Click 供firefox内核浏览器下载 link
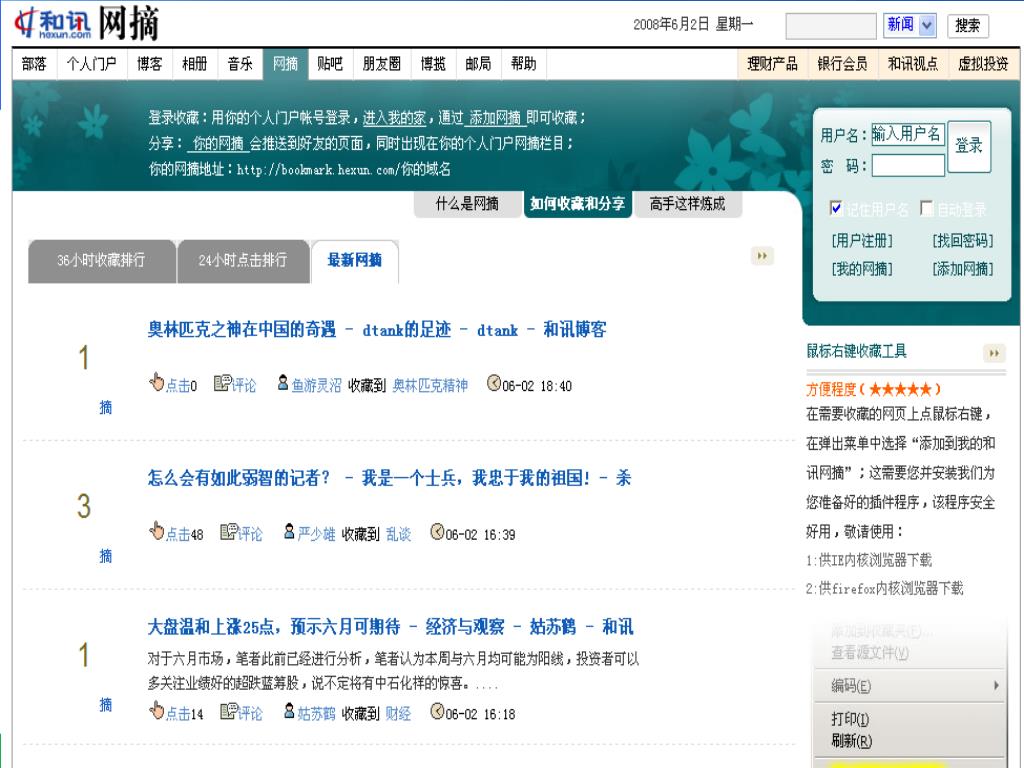Screen dimensions: 1024x768 [x=891, y=589]
